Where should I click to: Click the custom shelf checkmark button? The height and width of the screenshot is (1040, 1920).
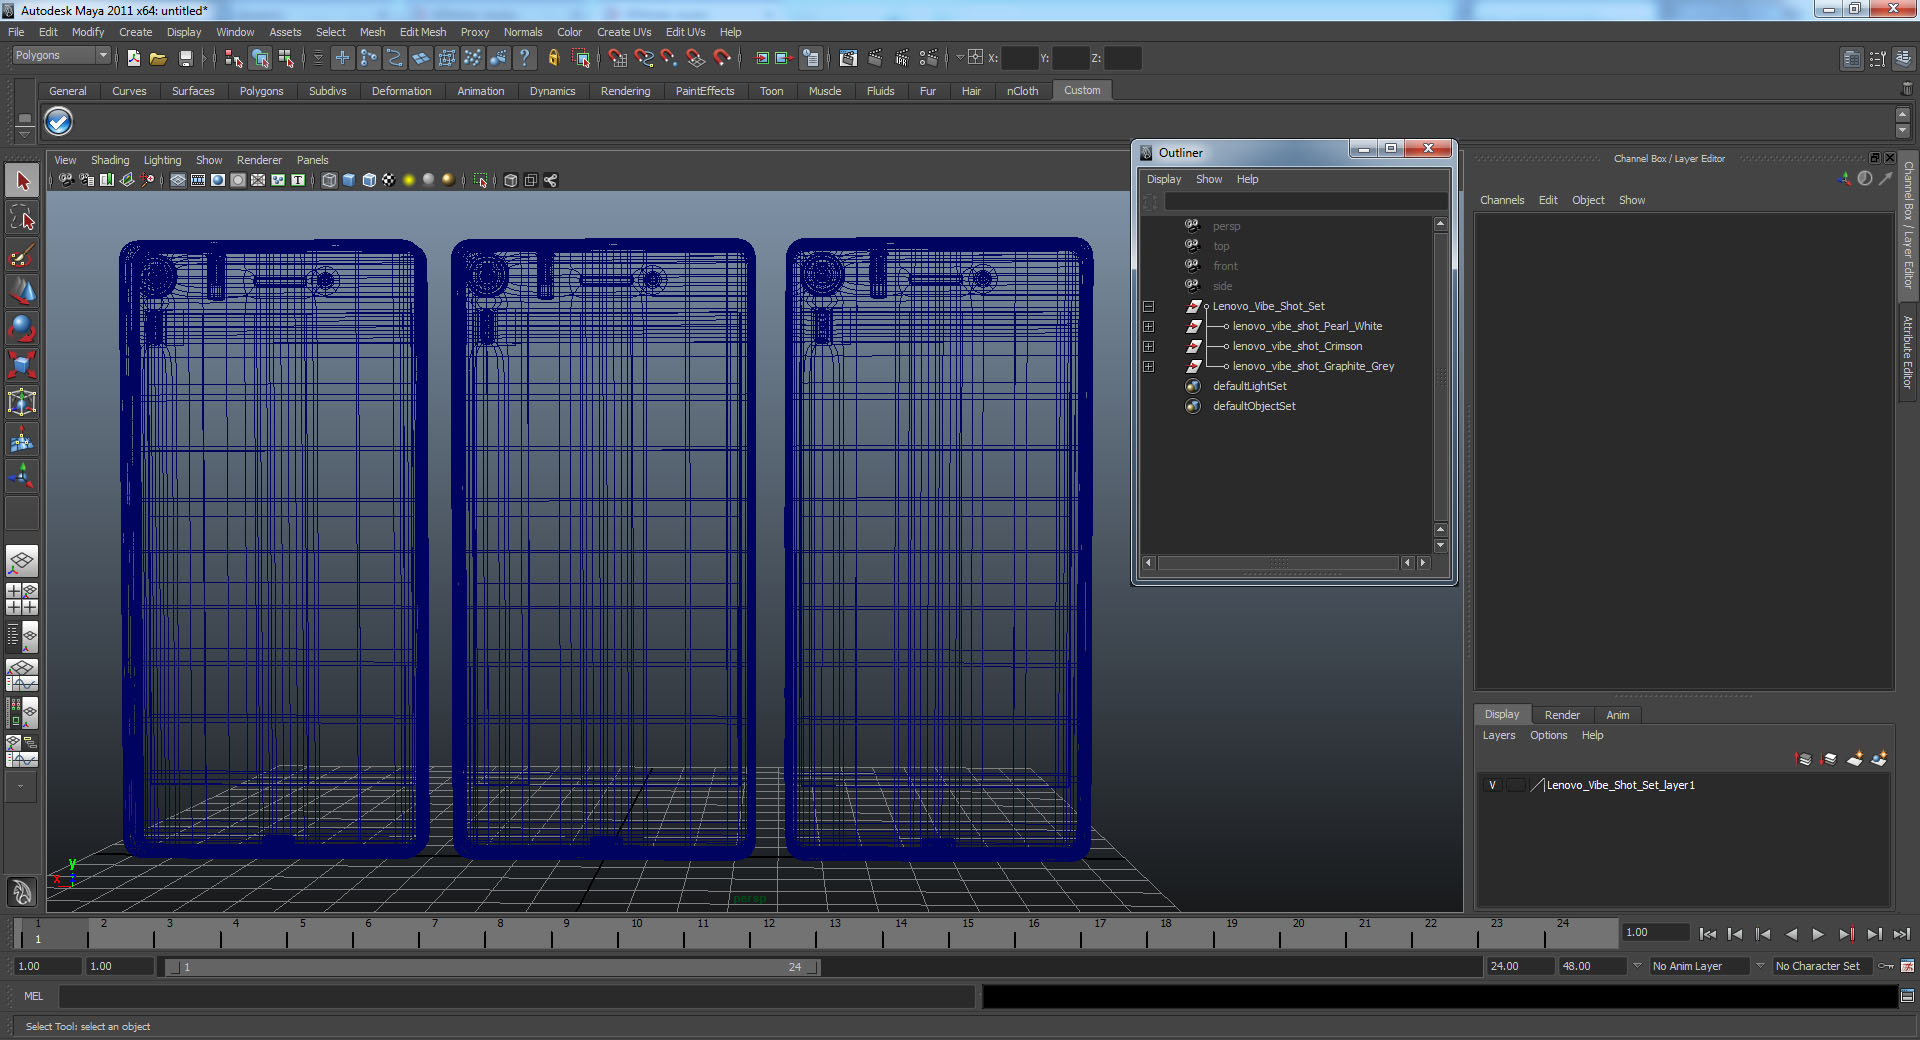[59, 122]
